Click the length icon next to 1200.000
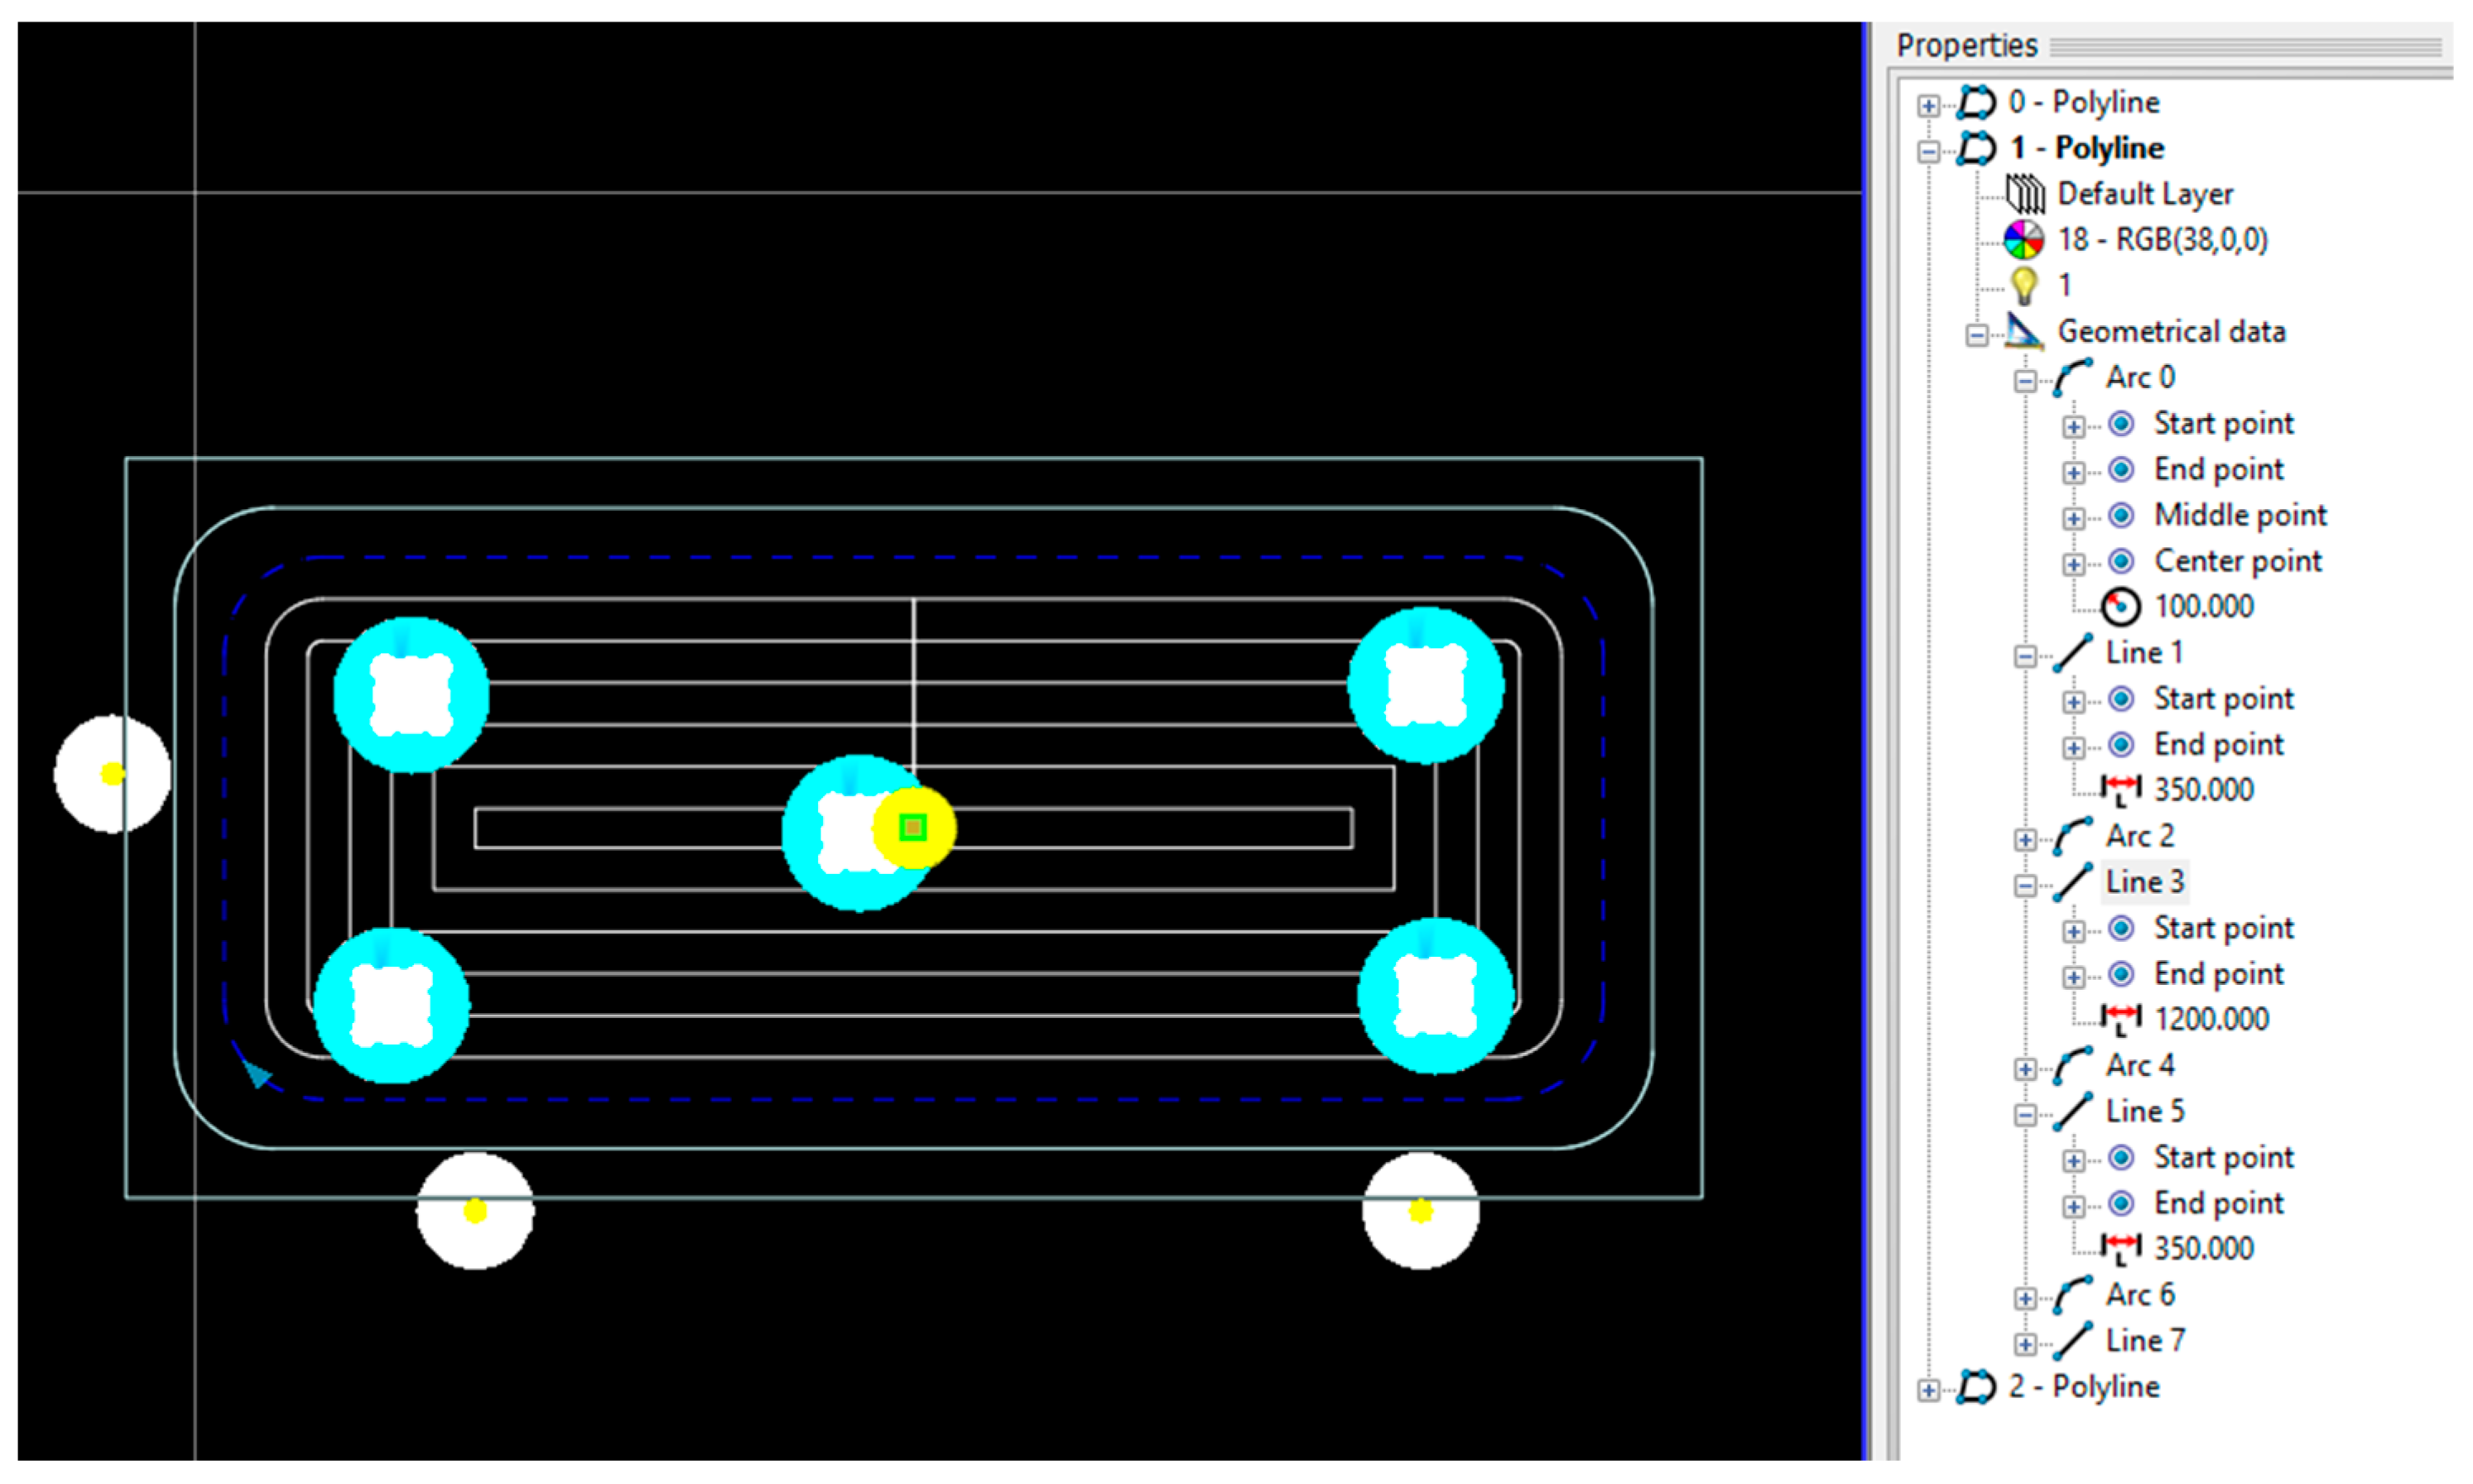2473x1484 pixels. 2120,1019
